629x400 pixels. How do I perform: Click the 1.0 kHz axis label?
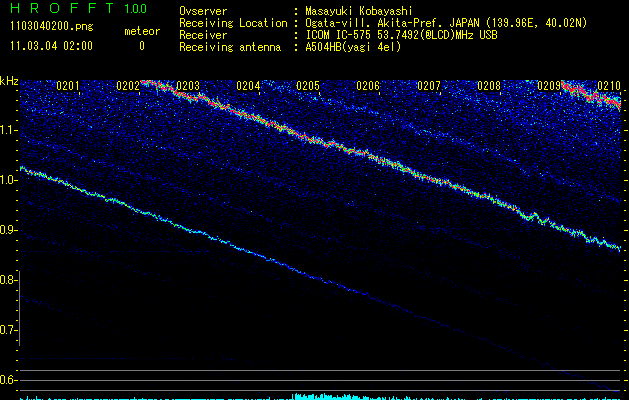(8, 180)
